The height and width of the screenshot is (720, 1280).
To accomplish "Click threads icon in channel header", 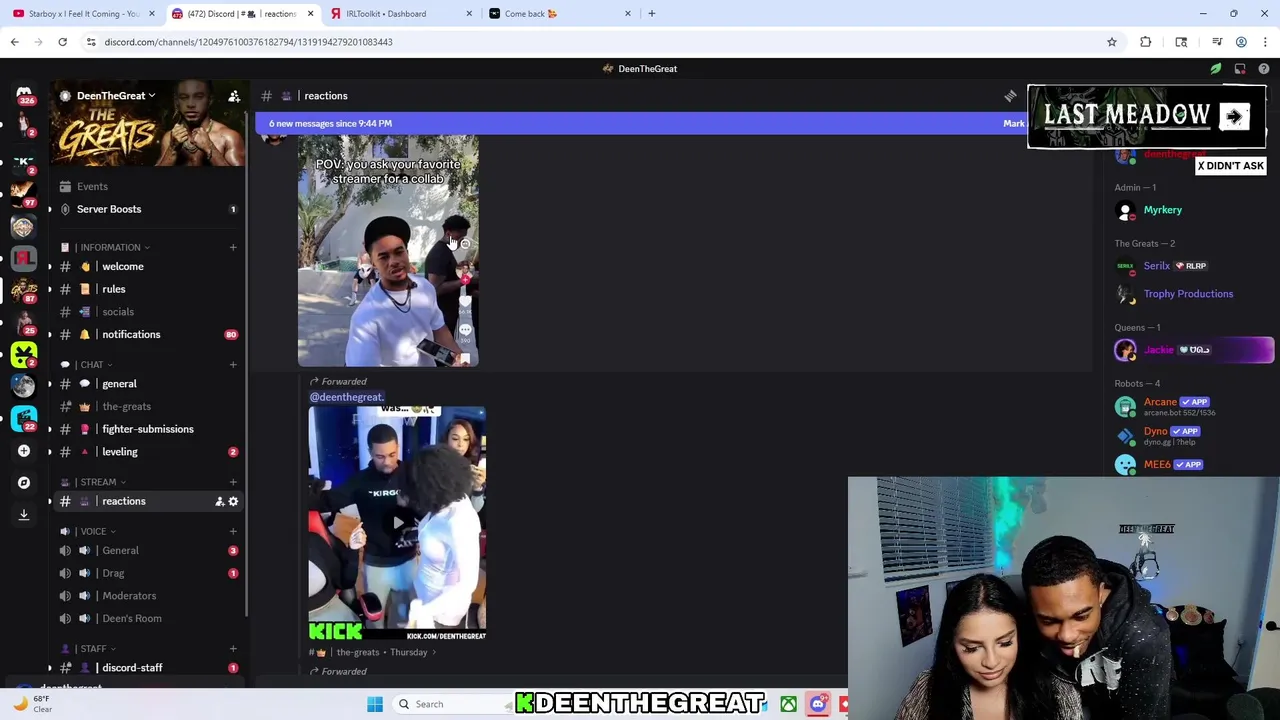I will (1010, 96).
